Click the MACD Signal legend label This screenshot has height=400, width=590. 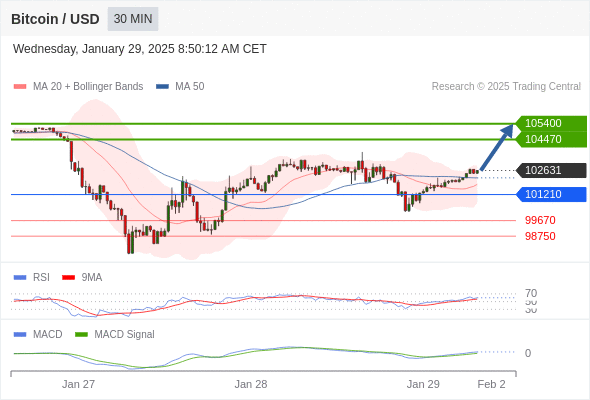pos(125,335)
